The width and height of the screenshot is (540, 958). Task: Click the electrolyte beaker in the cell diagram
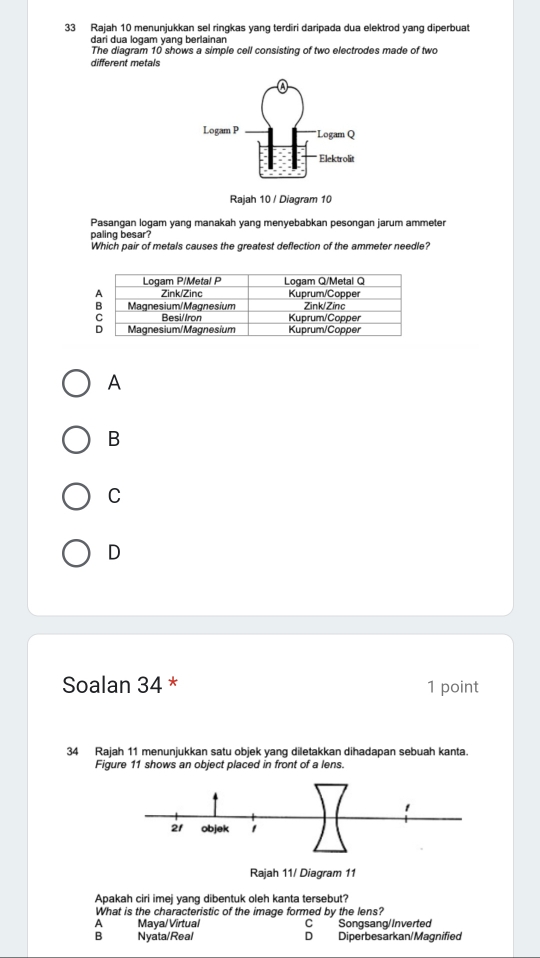point(282,161)
